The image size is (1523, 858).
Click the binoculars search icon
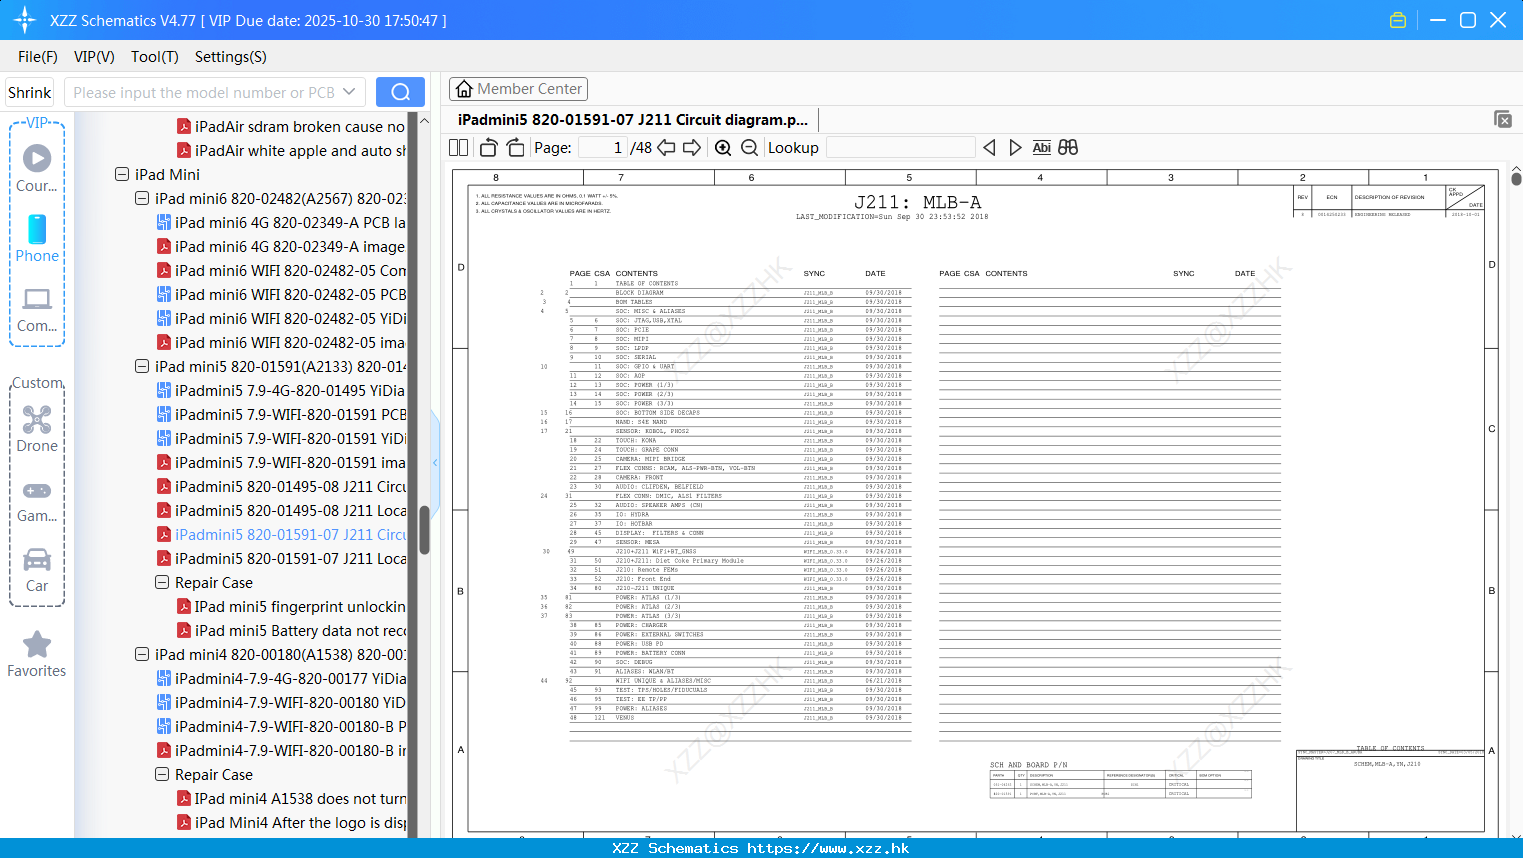[x=1068, y=147]
